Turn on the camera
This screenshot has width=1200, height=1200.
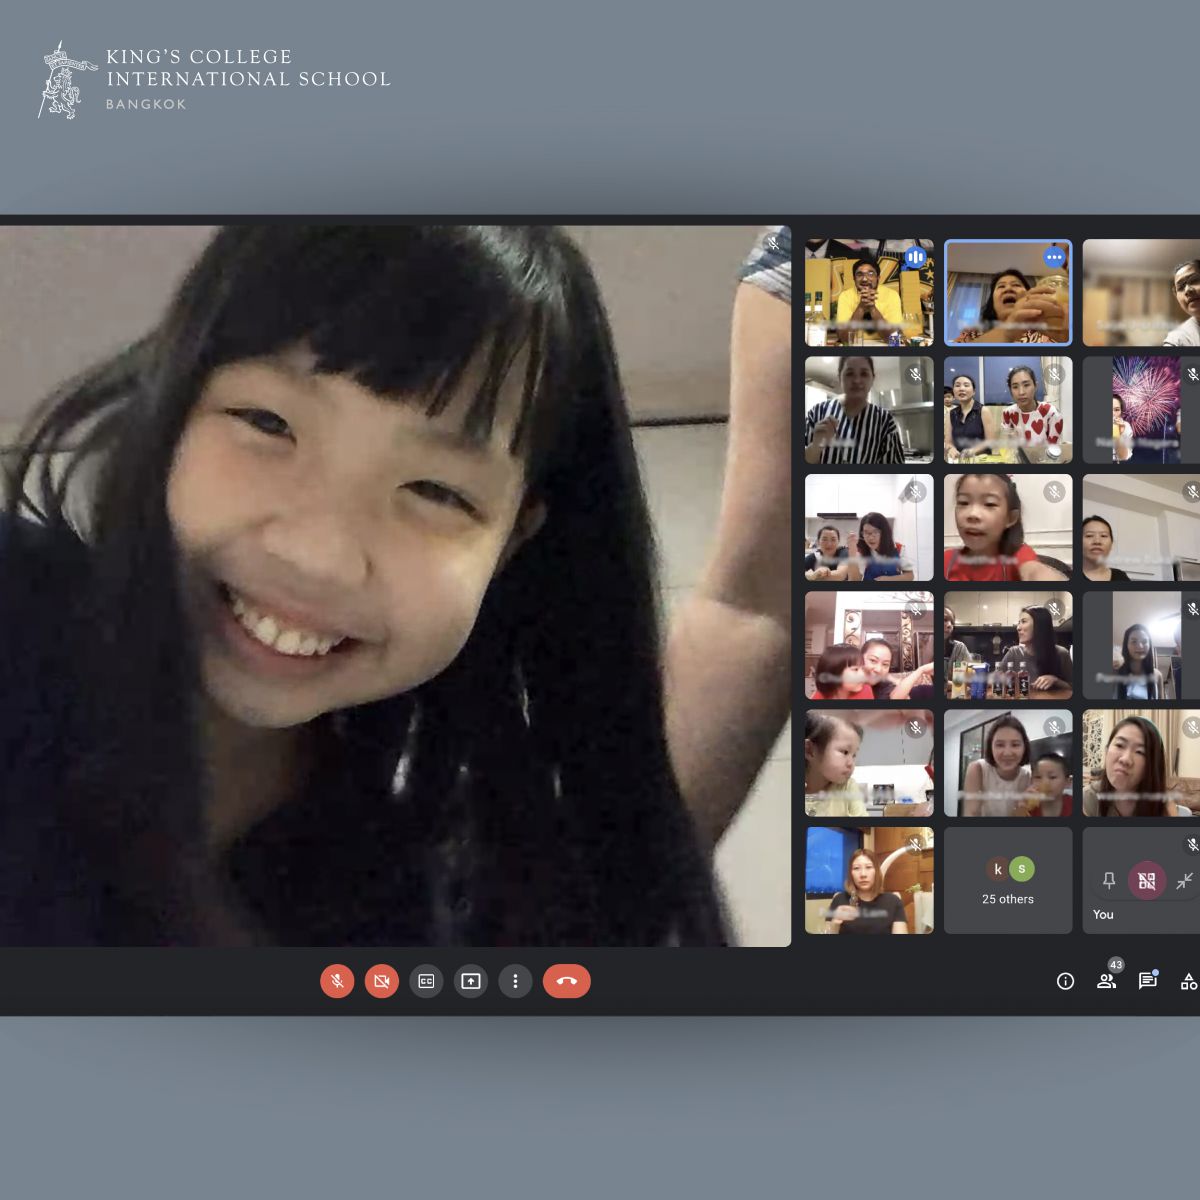381,981
